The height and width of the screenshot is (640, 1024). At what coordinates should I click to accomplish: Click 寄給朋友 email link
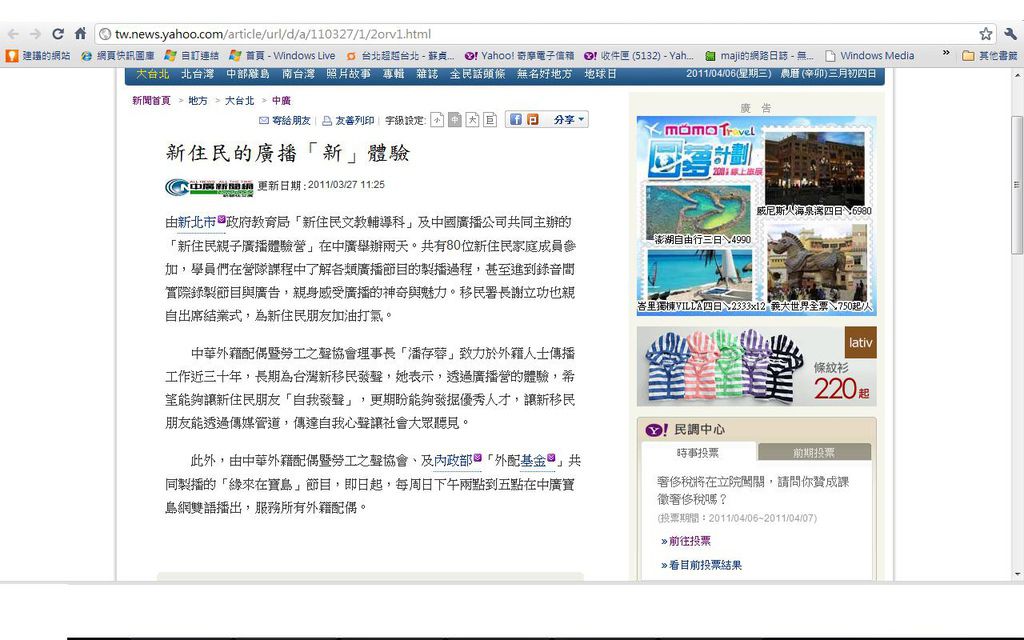click(x=285, y=120)
